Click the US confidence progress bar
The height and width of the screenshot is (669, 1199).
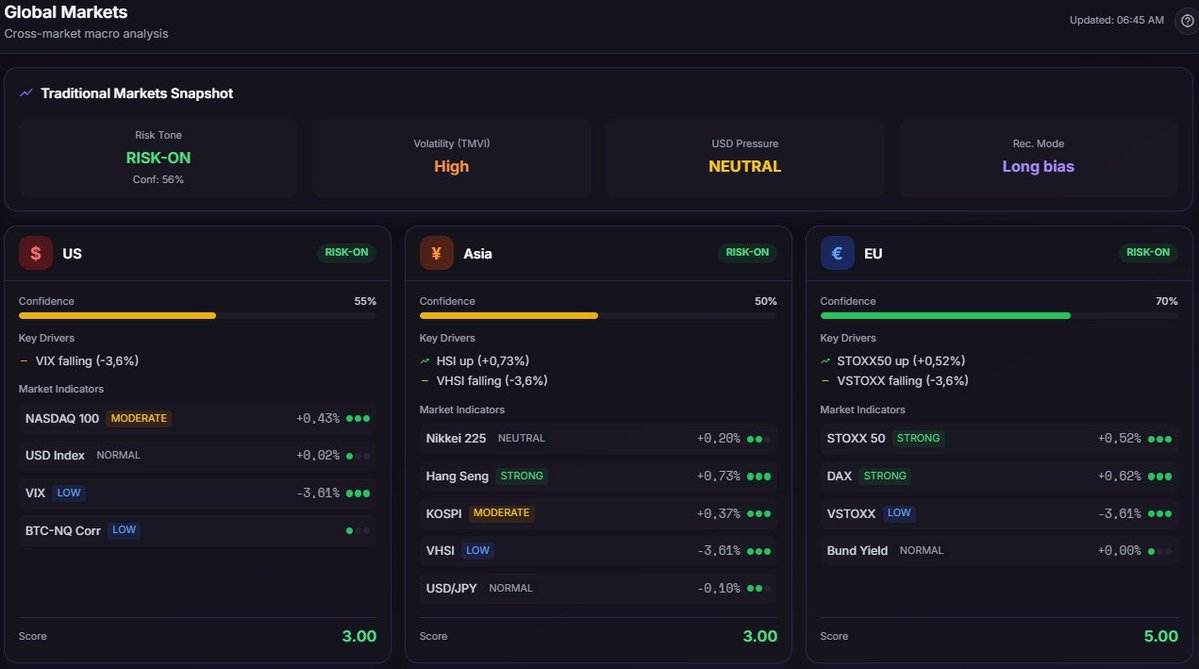(x=197, y=316)
